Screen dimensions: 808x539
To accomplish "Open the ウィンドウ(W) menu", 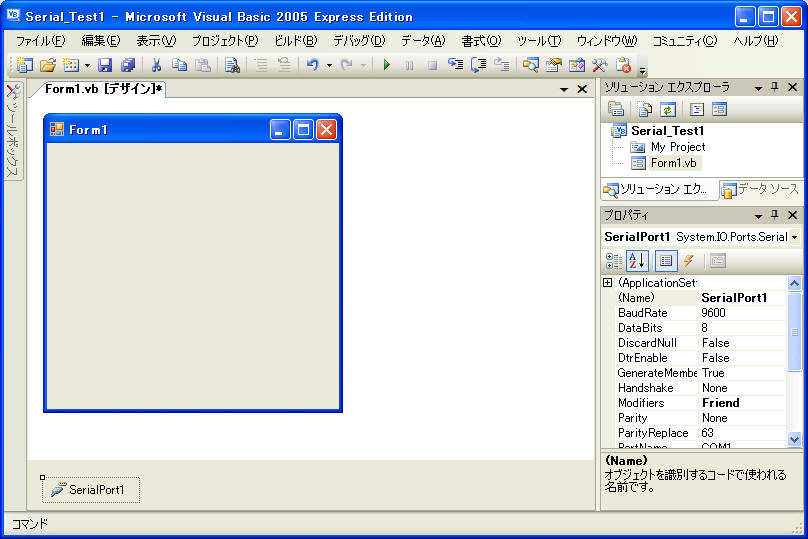I will click(x=607, y=41).
